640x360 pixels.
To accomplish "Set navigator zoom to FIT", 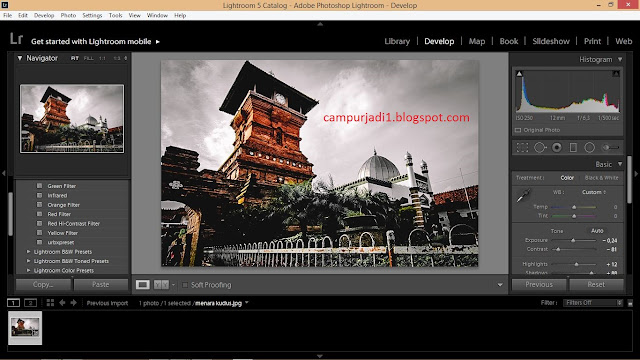I will click(74, 58).
